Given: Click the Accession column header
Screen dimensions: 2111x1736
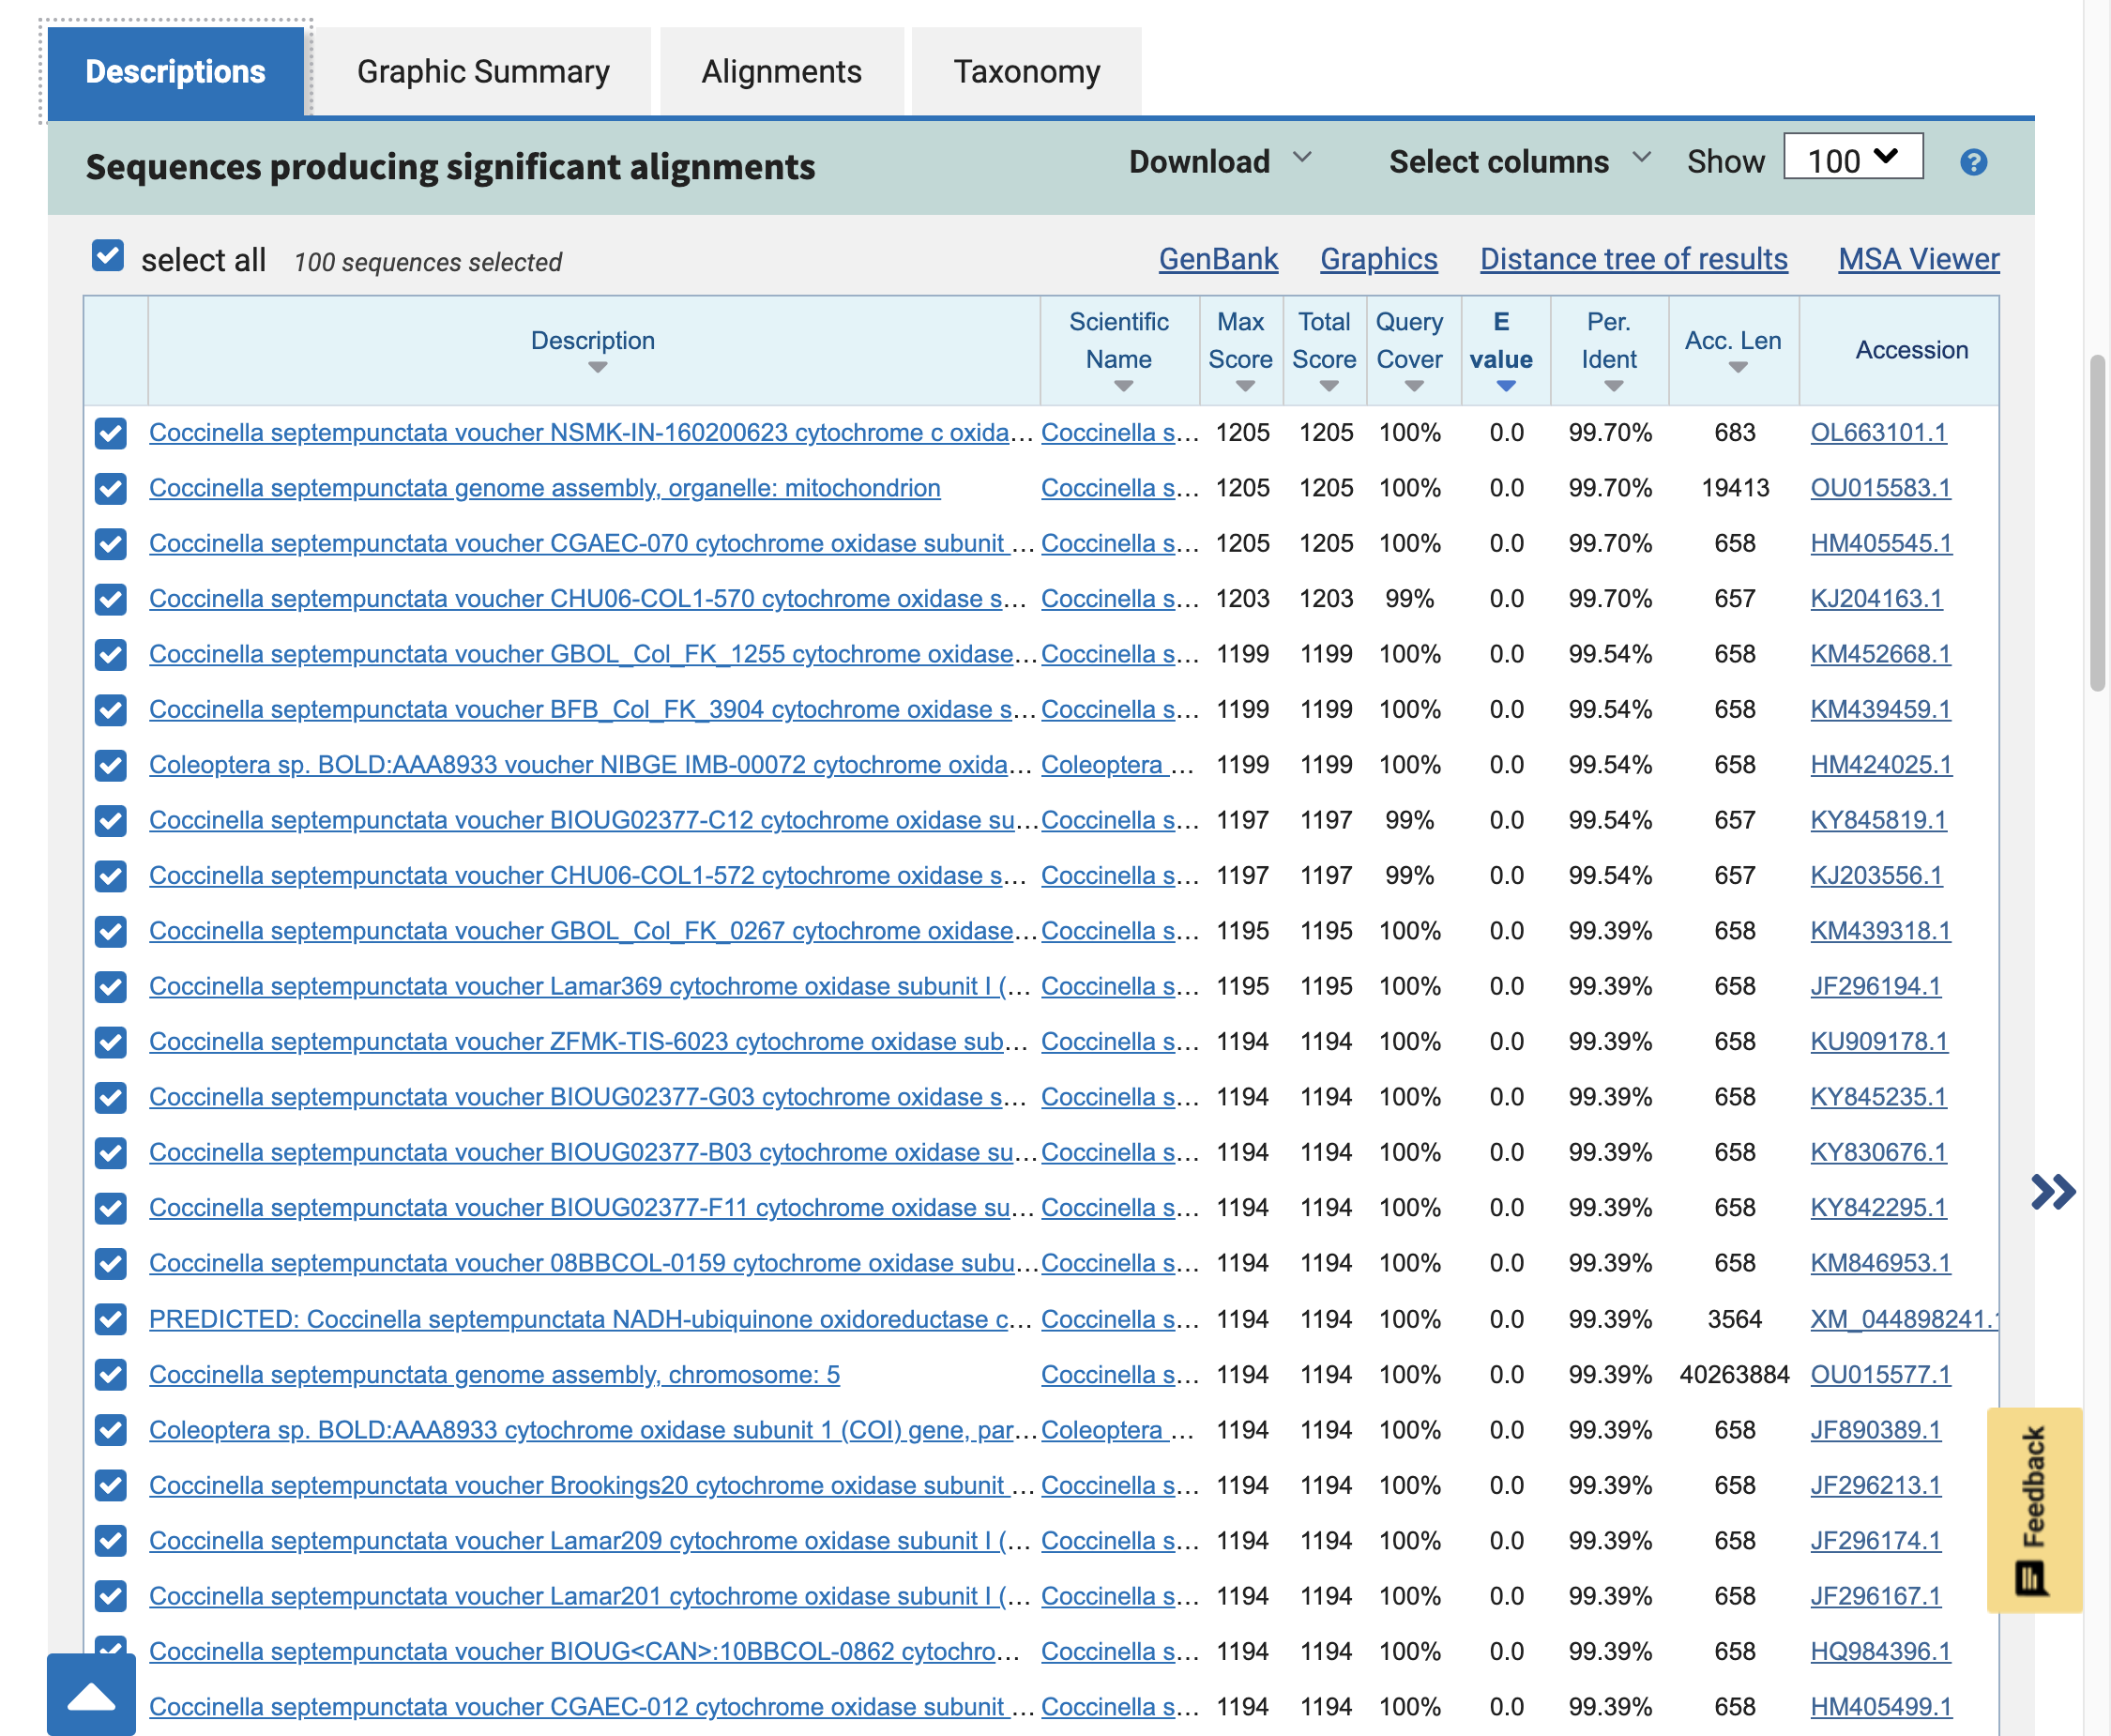Looking at the screenshot, I should coord(1911,350).
